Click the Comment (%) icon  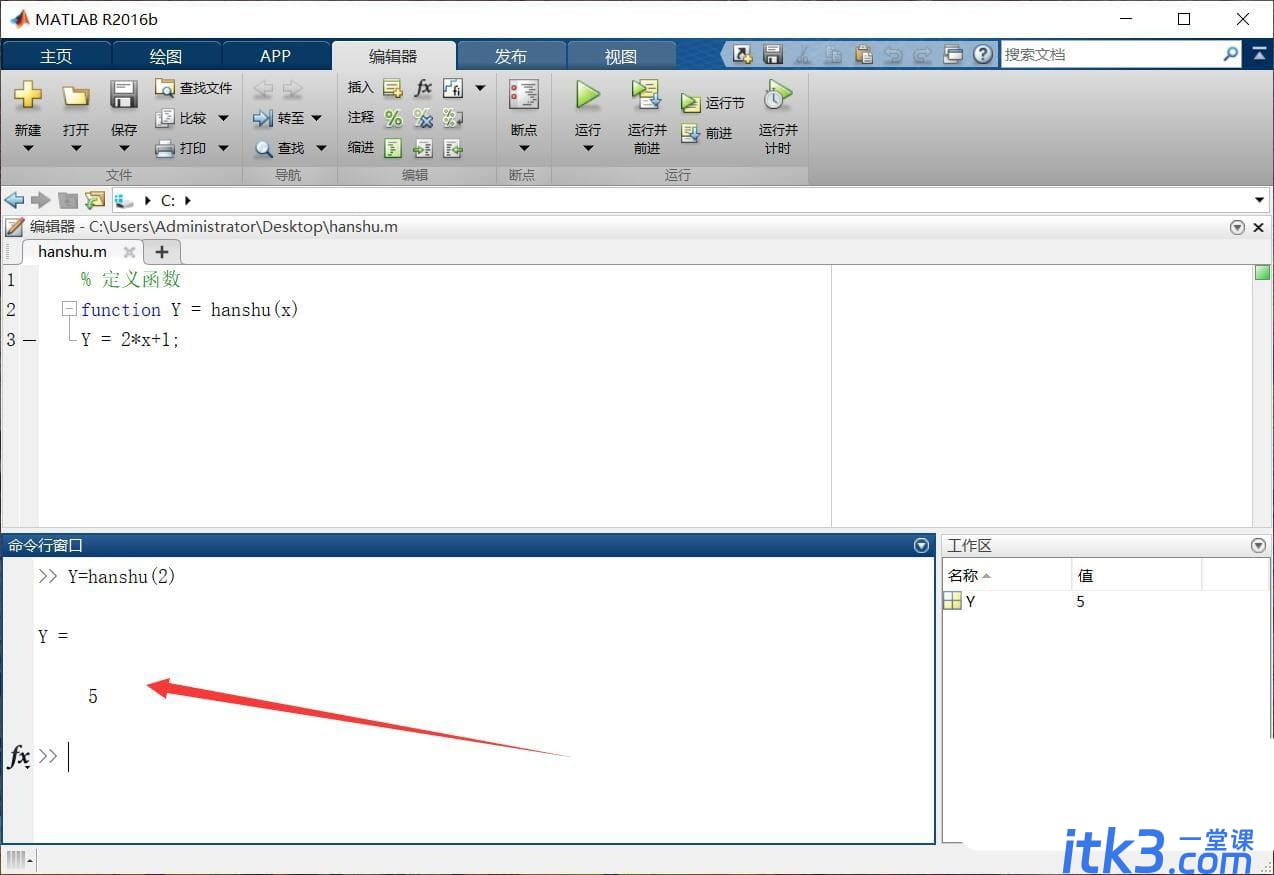tap(393, 118)
